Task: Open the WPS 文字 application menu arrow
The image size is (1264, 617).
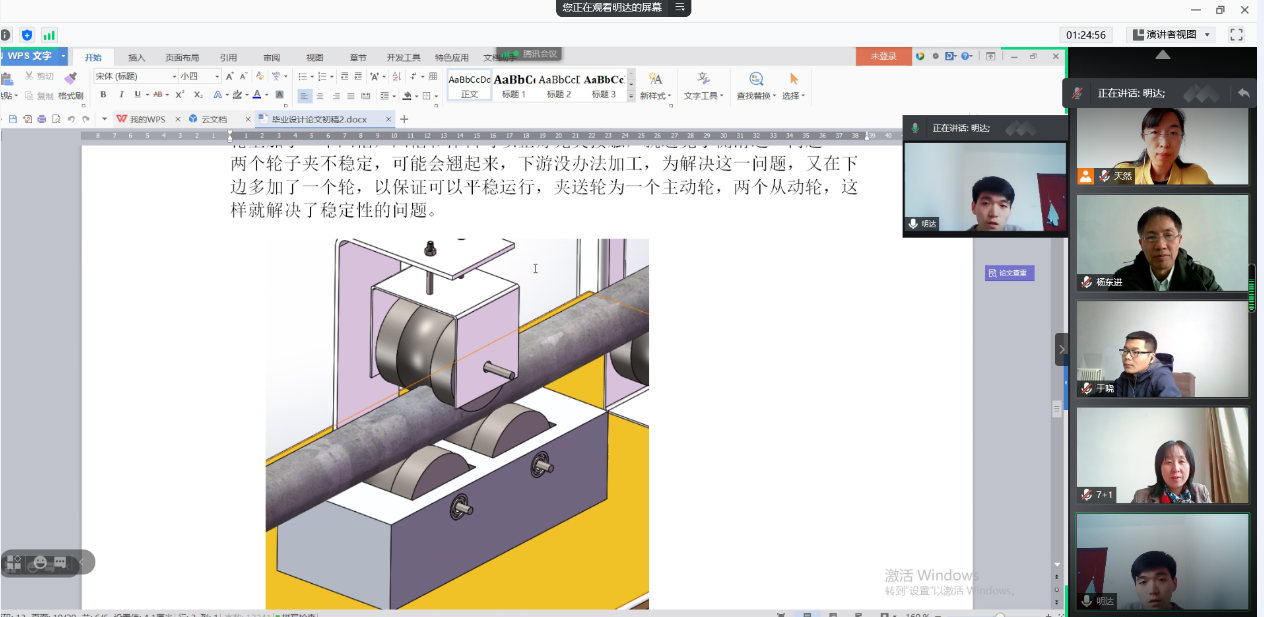Action: 63,56
